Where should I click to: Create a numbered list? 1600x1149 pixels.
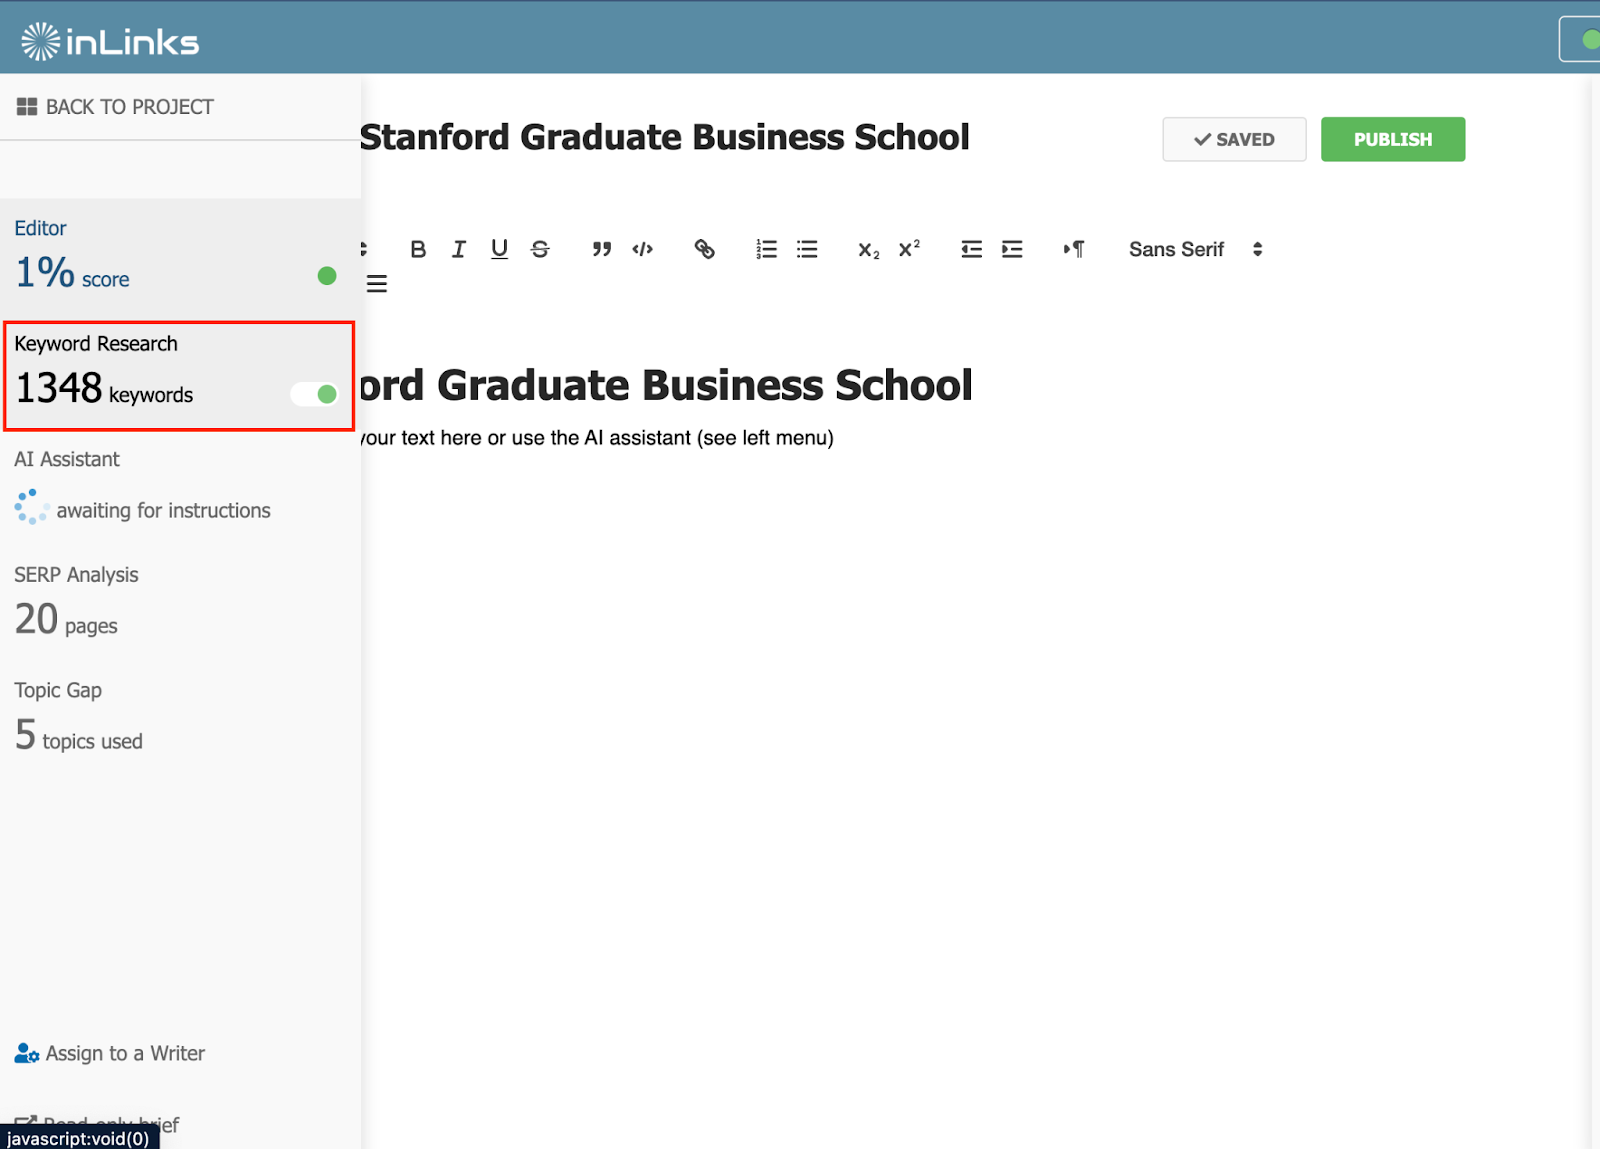766,249
